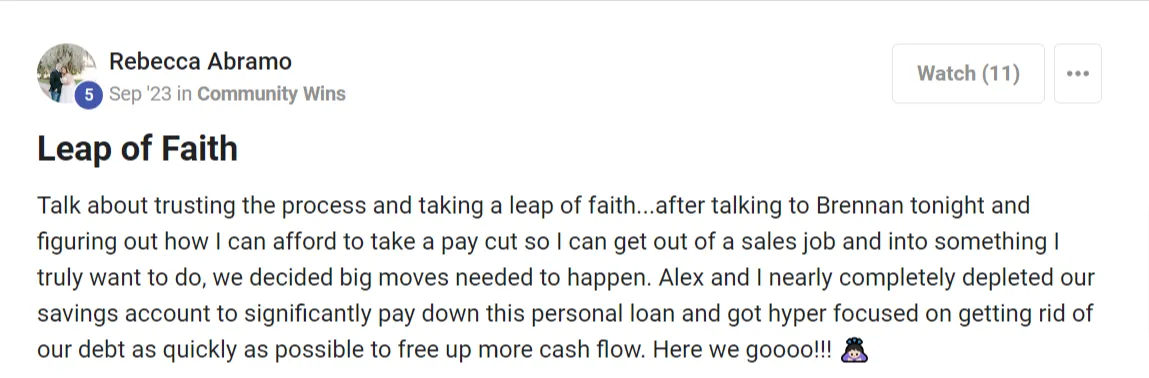This screenshot has height=378, width=1149.
Task: Click the level 5 badge on avatar
Action: [x=89, y=94]
